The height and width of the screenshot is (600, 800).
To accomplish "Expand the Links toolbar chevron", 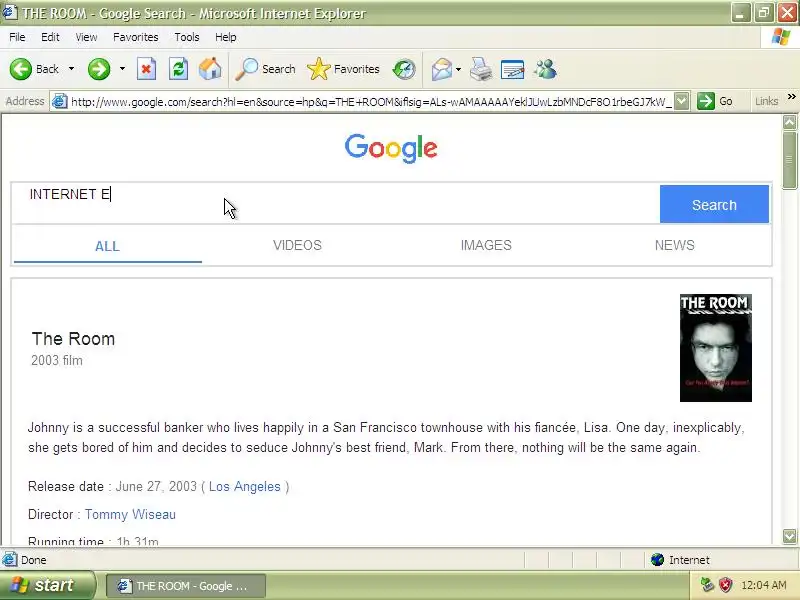I will [x=791, y=96].
